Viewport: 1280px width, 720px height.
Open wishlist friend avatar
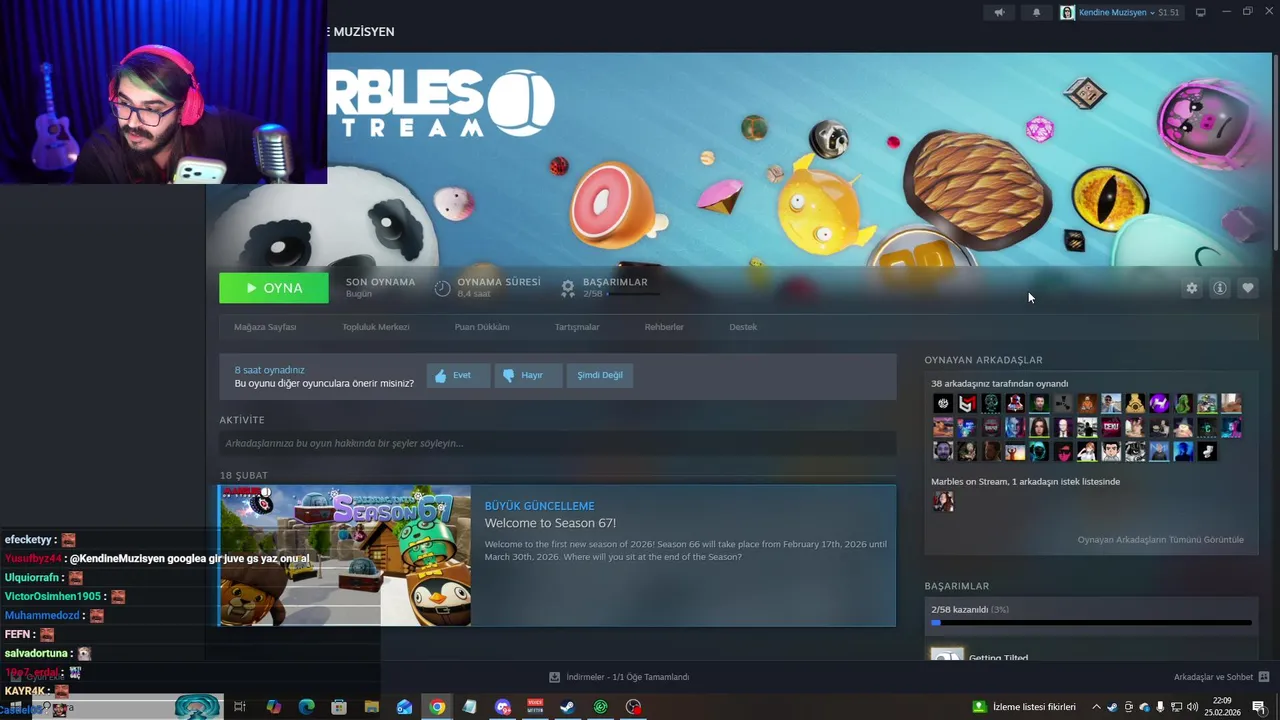click(x=943, y=502)
